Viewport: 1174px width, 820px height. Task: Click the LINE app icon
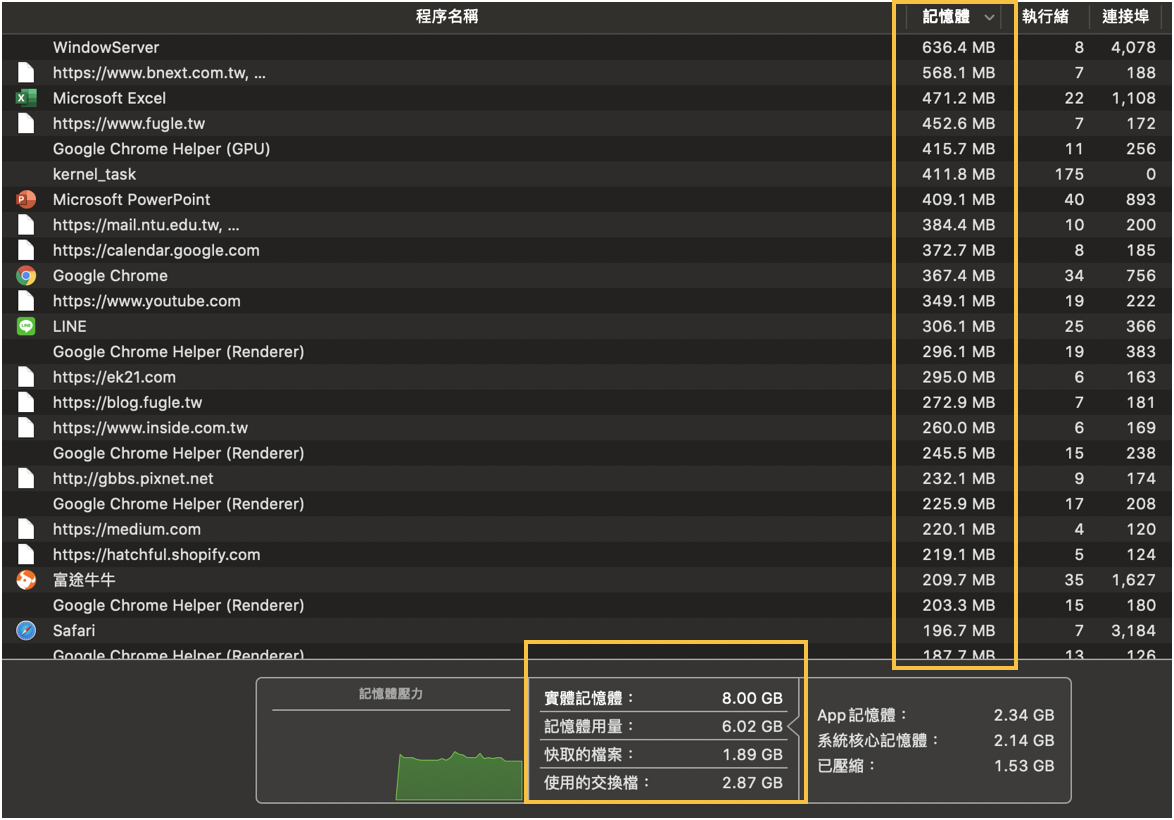tap(26, 327)
